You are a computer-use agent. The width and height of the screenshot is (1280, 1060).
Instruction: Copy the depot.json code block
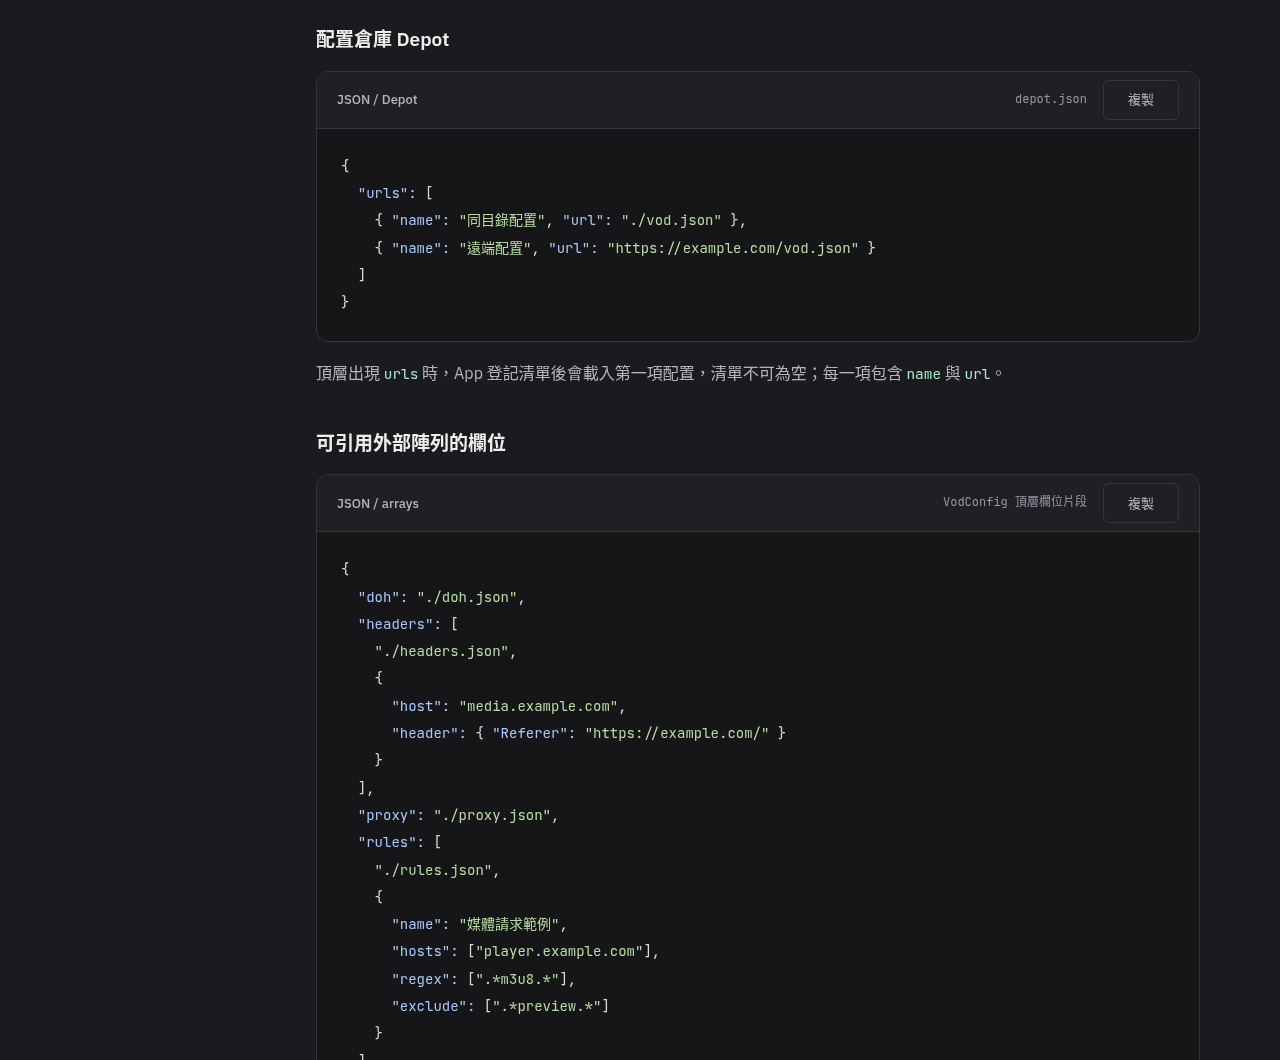[1140, 100]
